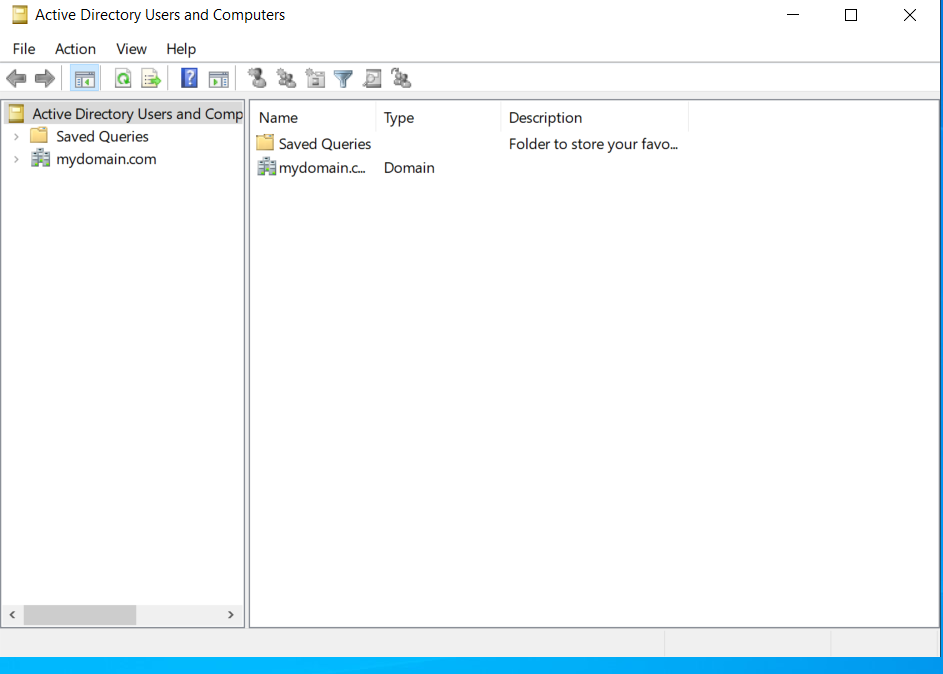Open the Create new organizational unit icon
The image size is (943, 674).
315,78
